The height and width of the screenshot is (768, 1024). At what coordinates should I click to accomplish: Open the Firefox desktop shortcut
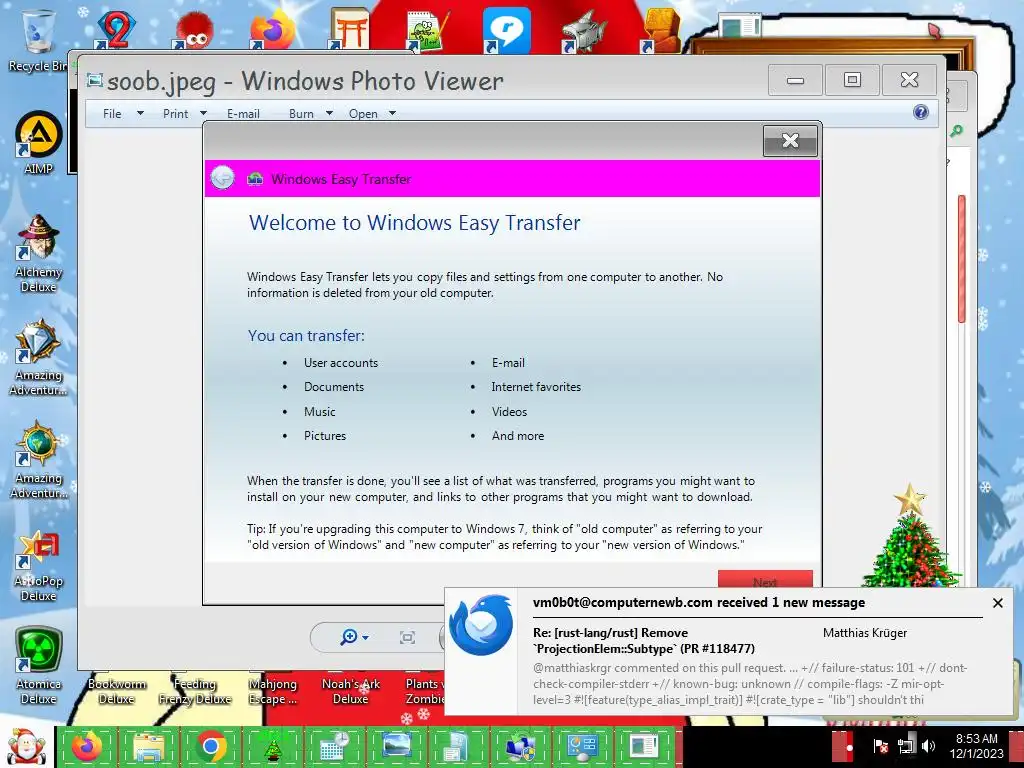point(272,29)
